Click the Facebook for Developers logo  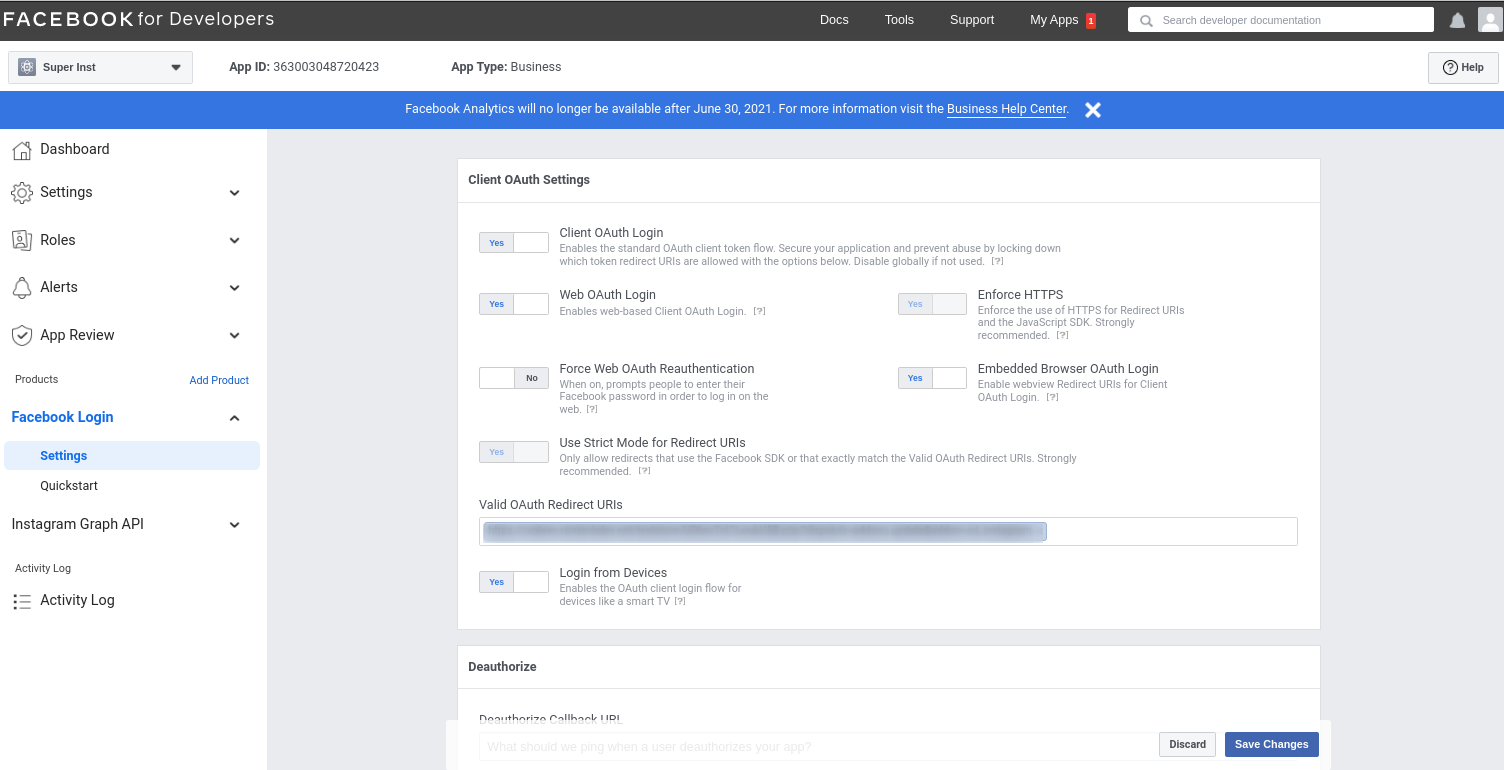pyautogui.click(x=138, y=19)
